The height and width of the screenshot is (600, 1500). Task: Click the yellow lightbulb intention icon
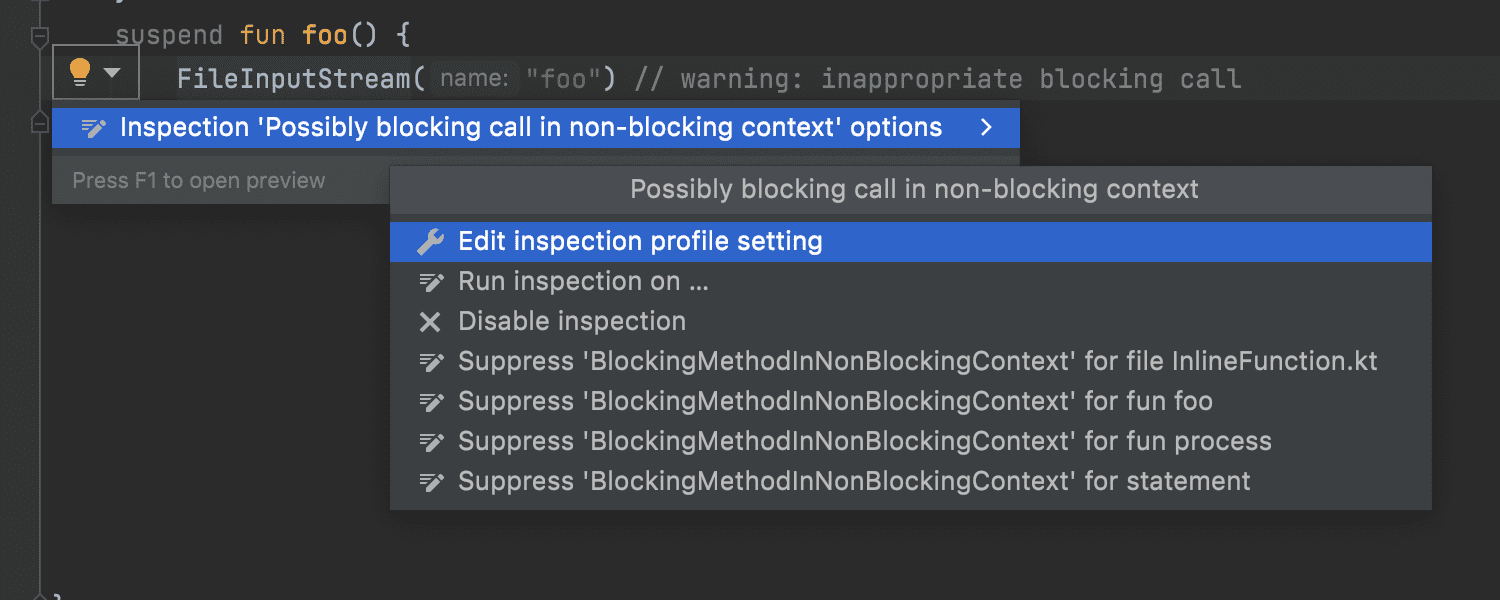pyautogui.click(x=79, y=72)
